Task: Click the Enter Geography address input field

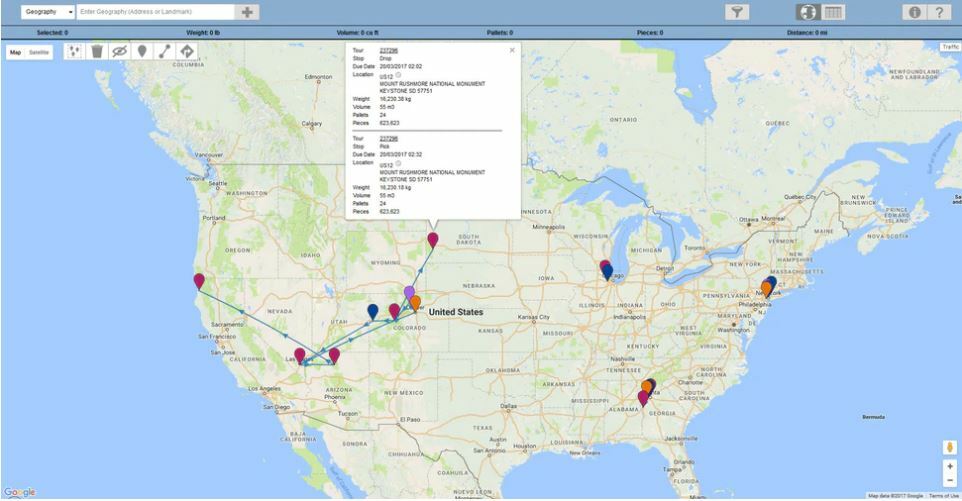Action: tap(155, 12)
